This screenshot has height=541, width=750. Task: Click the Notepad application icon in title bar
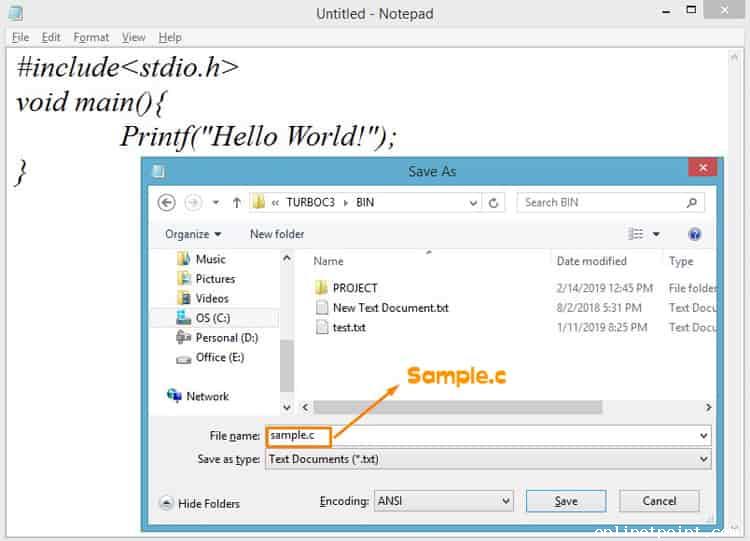[x=15, y=13]
